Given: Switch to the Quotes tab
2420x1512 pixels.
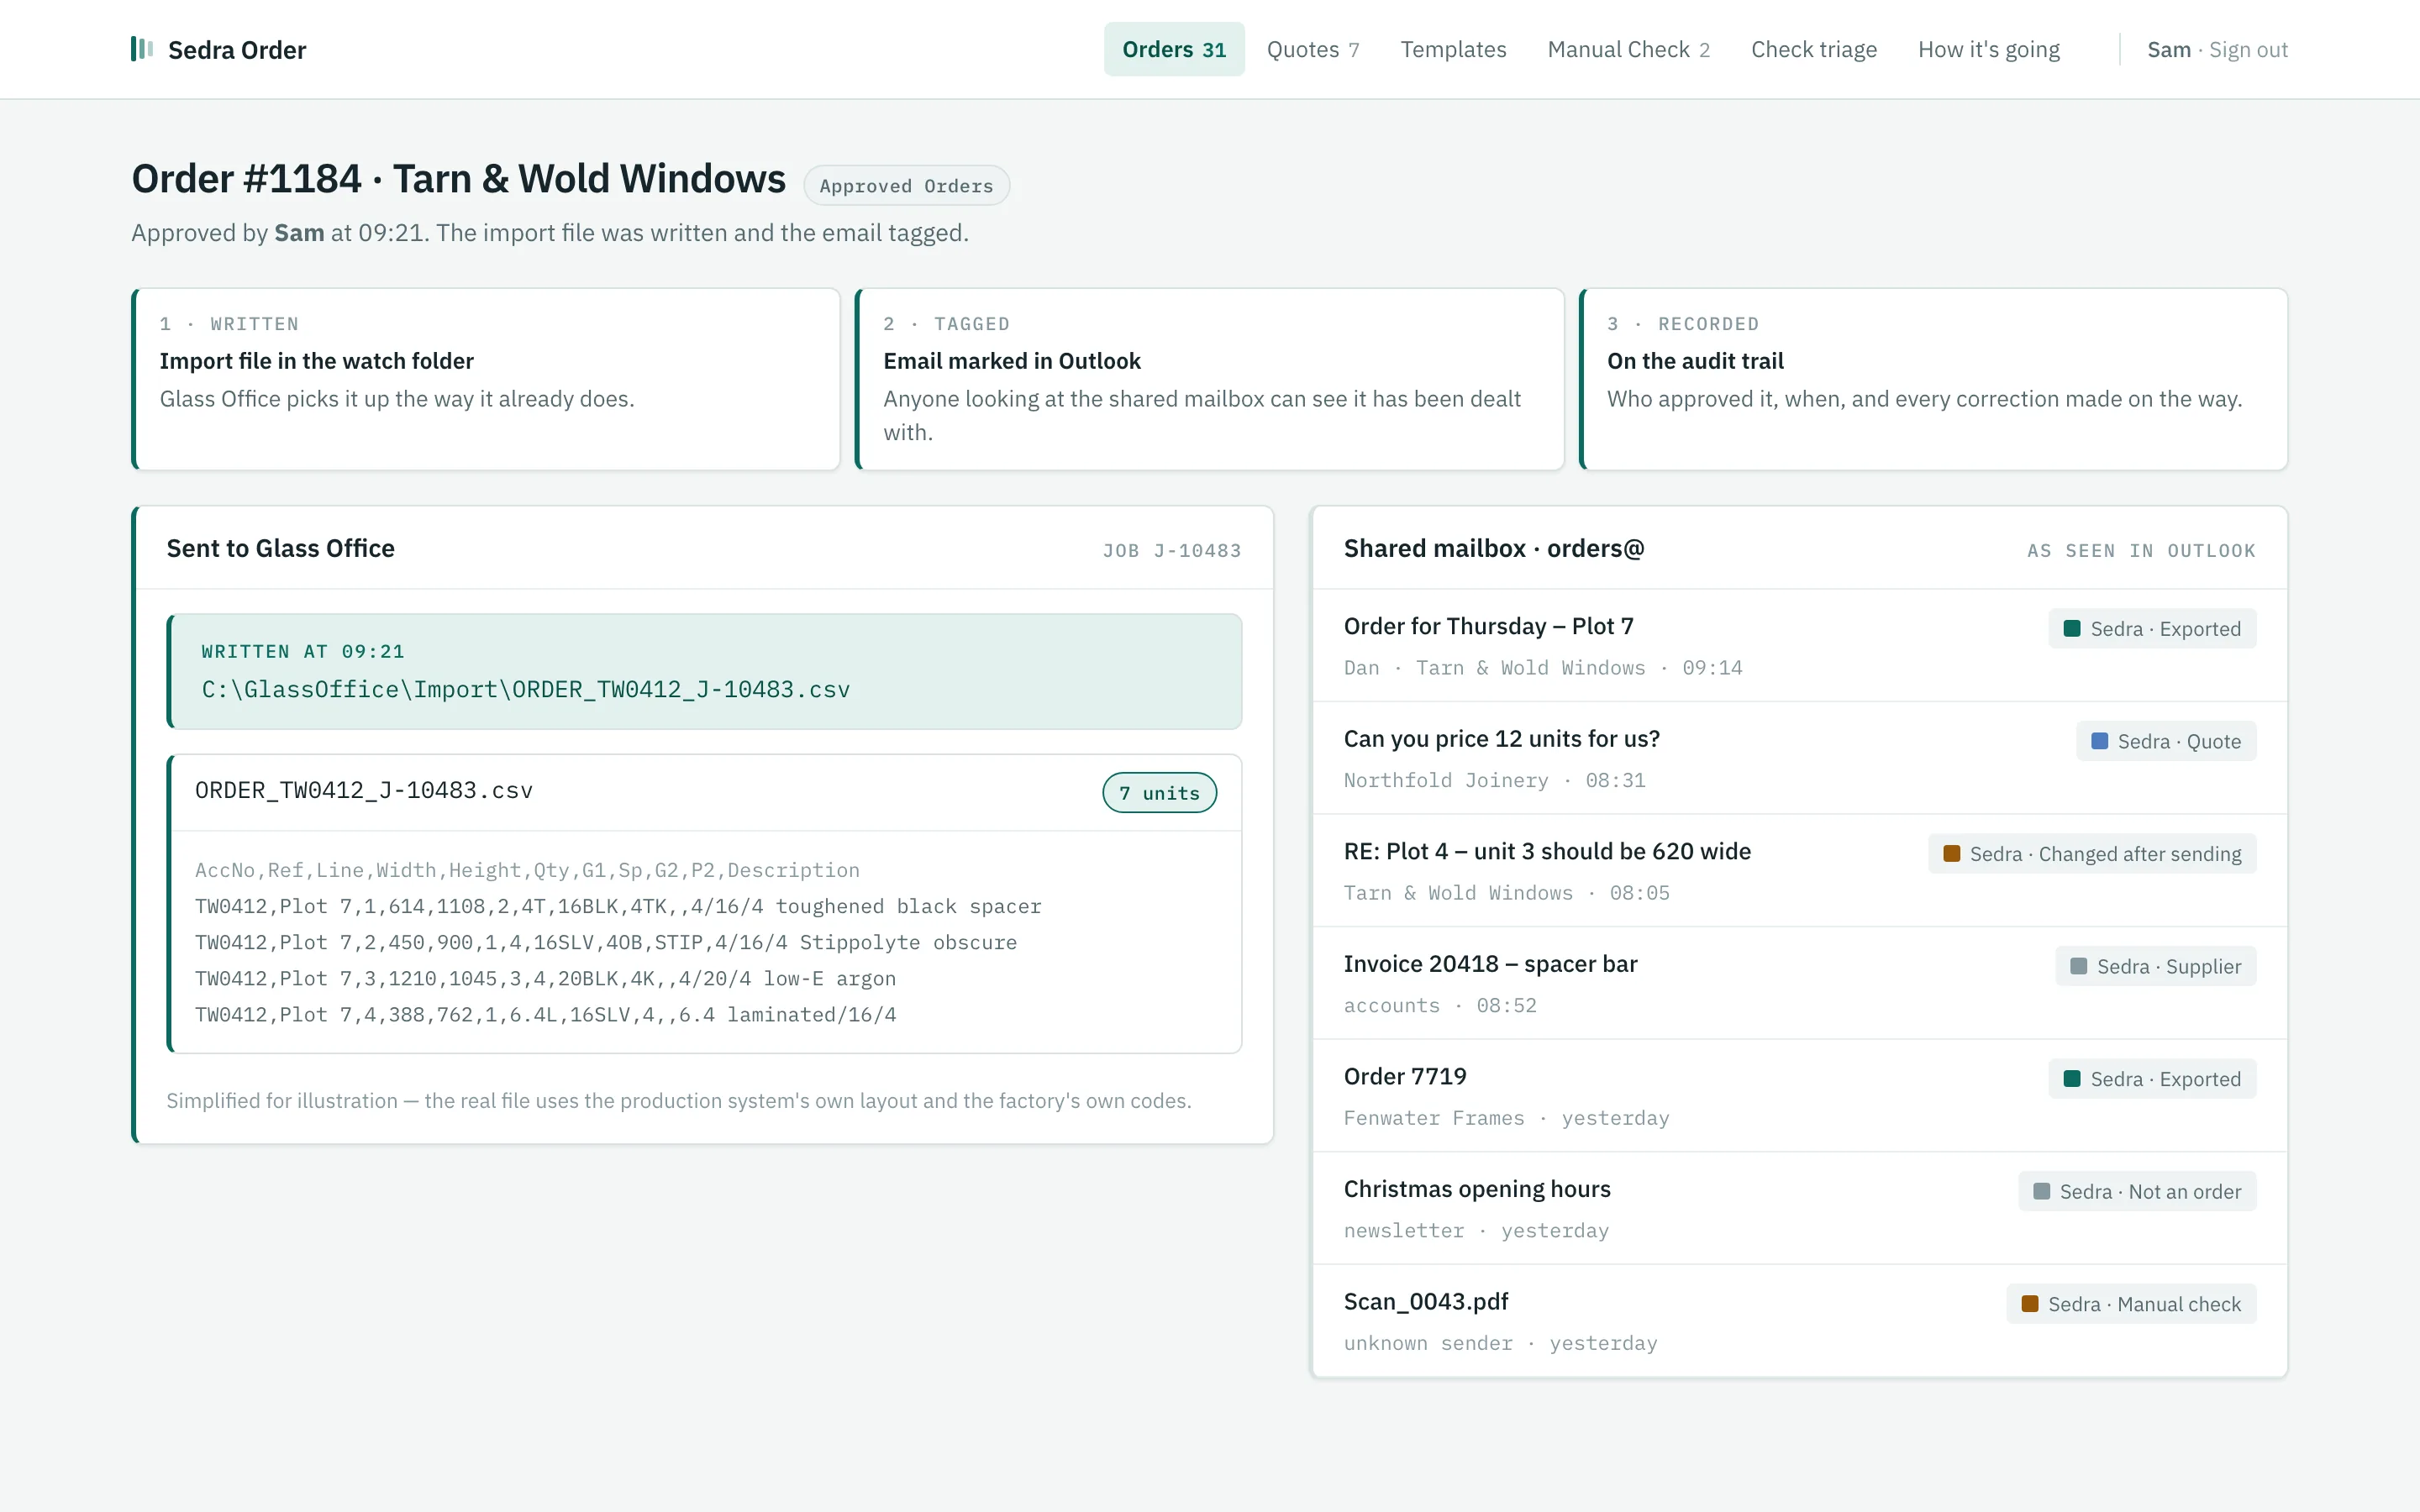Looking at the screenshot, I should pos(1312,49).
